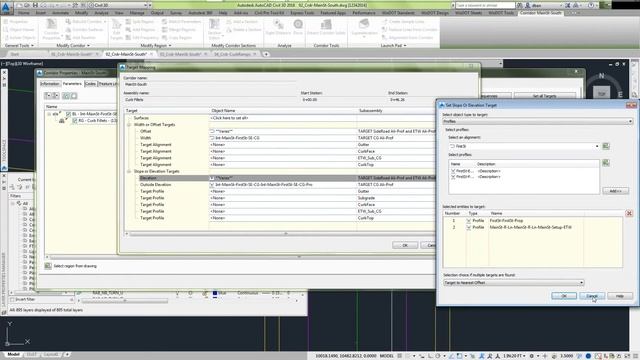Switch to the Start drawing tab
Viewport: 640px width, 360px height.
click(x=15, y=54)
